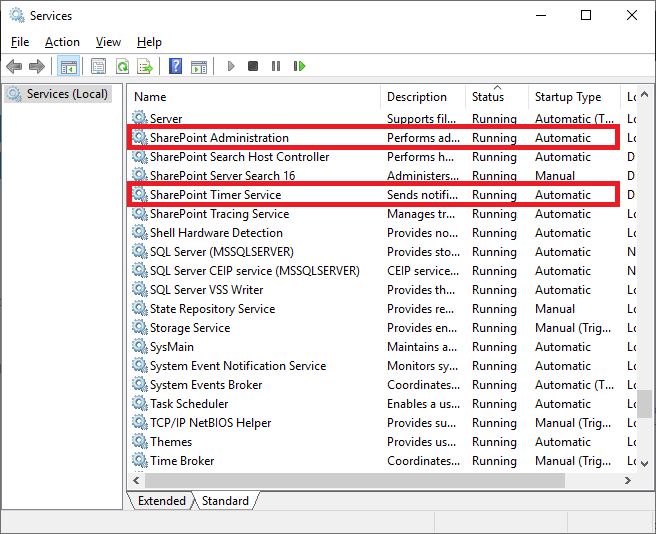Click gear icon of SQL Server VSS Writer

tap(140, 289)
